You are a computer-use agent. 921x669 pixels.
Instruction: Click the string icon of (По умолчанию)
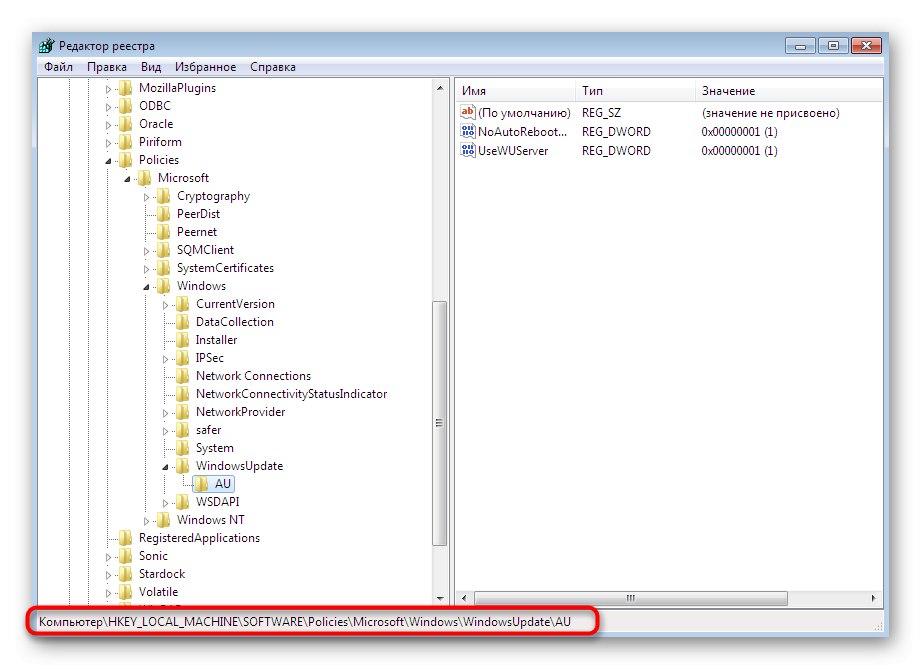pos(468,112)
